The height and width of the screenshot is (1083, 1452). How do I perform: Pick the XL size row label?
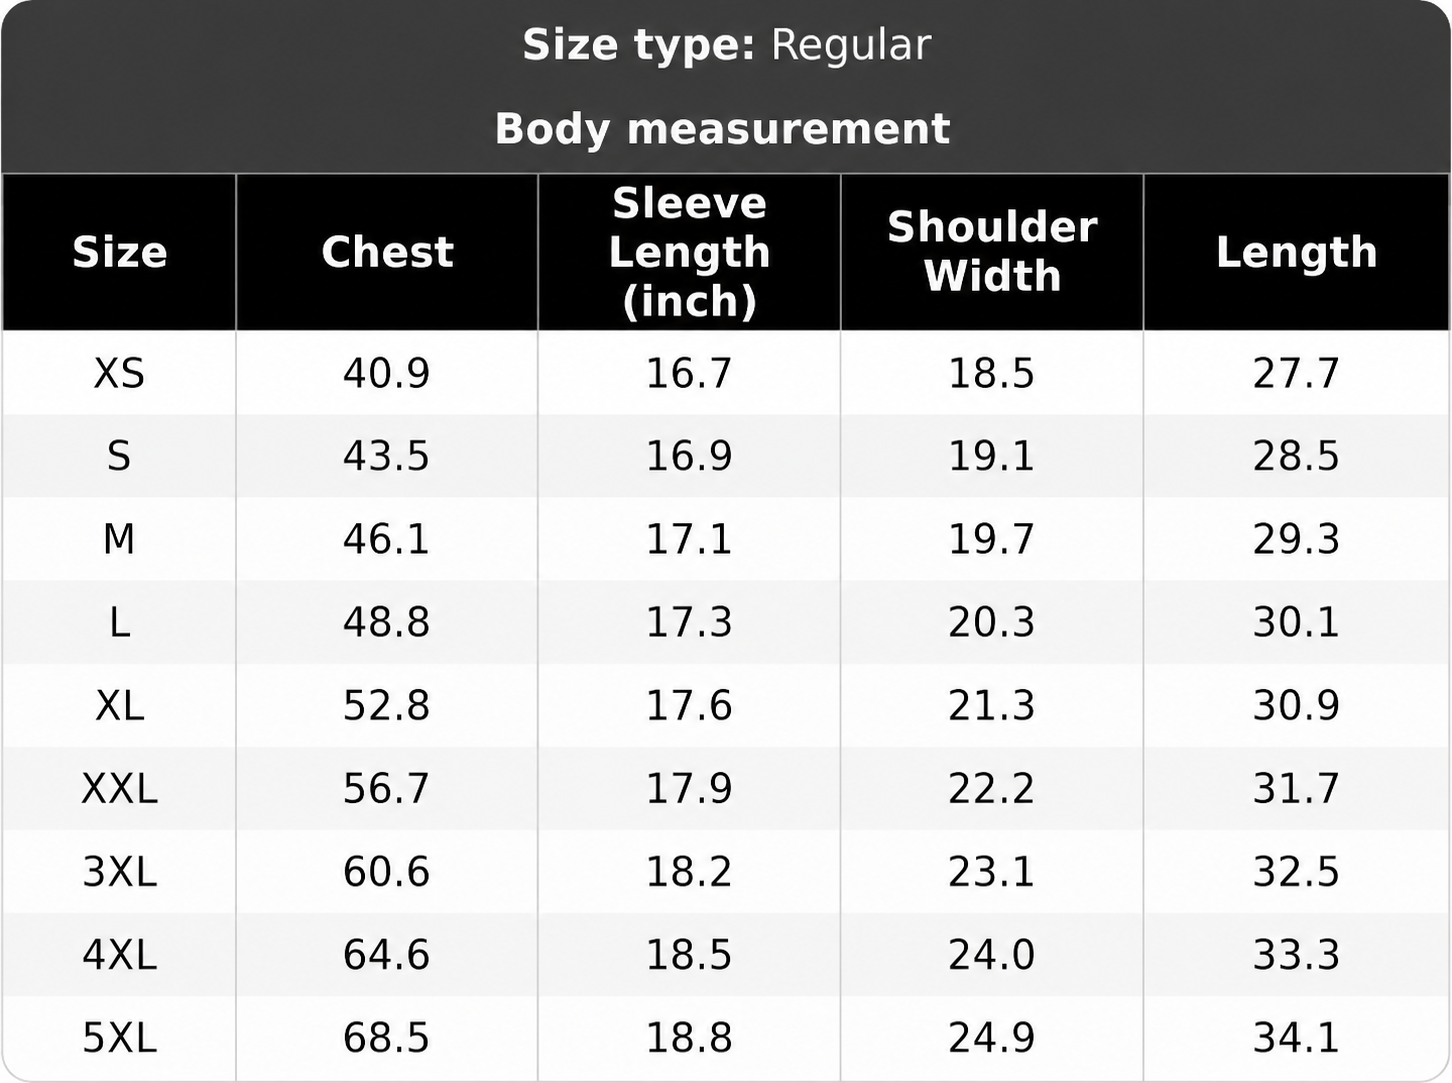(119, 705)
